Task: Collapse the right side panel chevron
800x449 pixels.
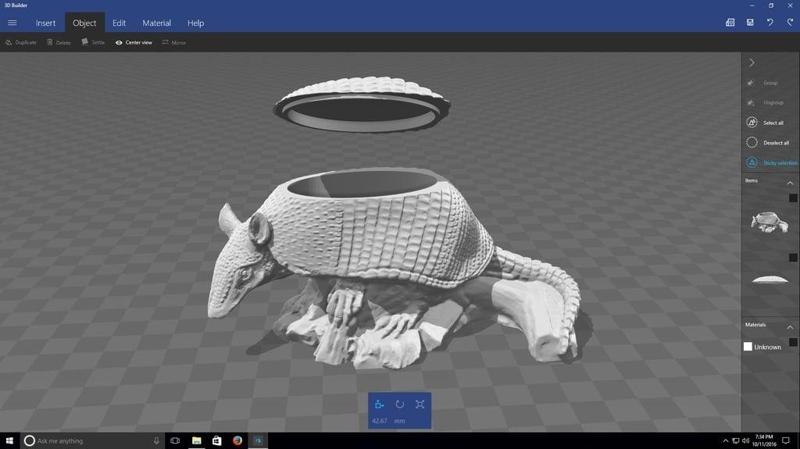Action: click(x=752, y=63)
